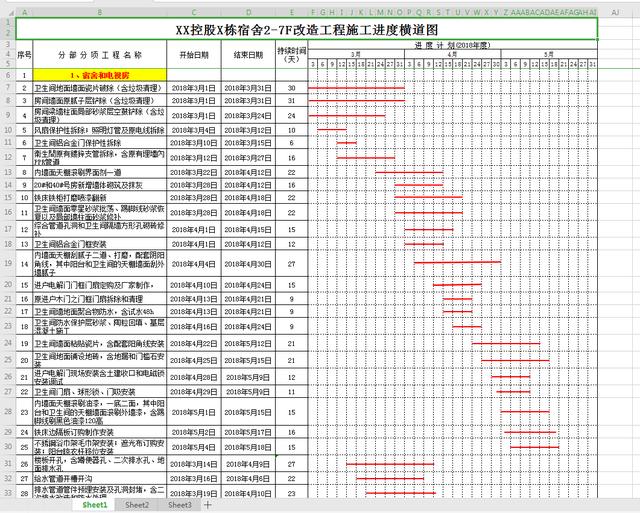Click the red Gantt bar for item 26
The height and width of the screenshot is (513, 640).
click(x=390, y=464)
